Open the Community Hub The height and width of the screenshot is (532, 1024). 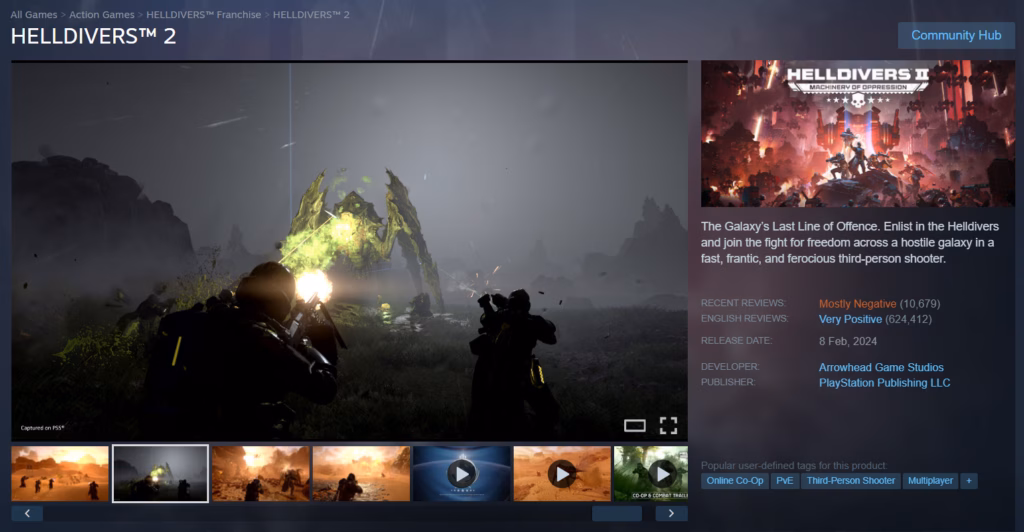tap(956, 35)
